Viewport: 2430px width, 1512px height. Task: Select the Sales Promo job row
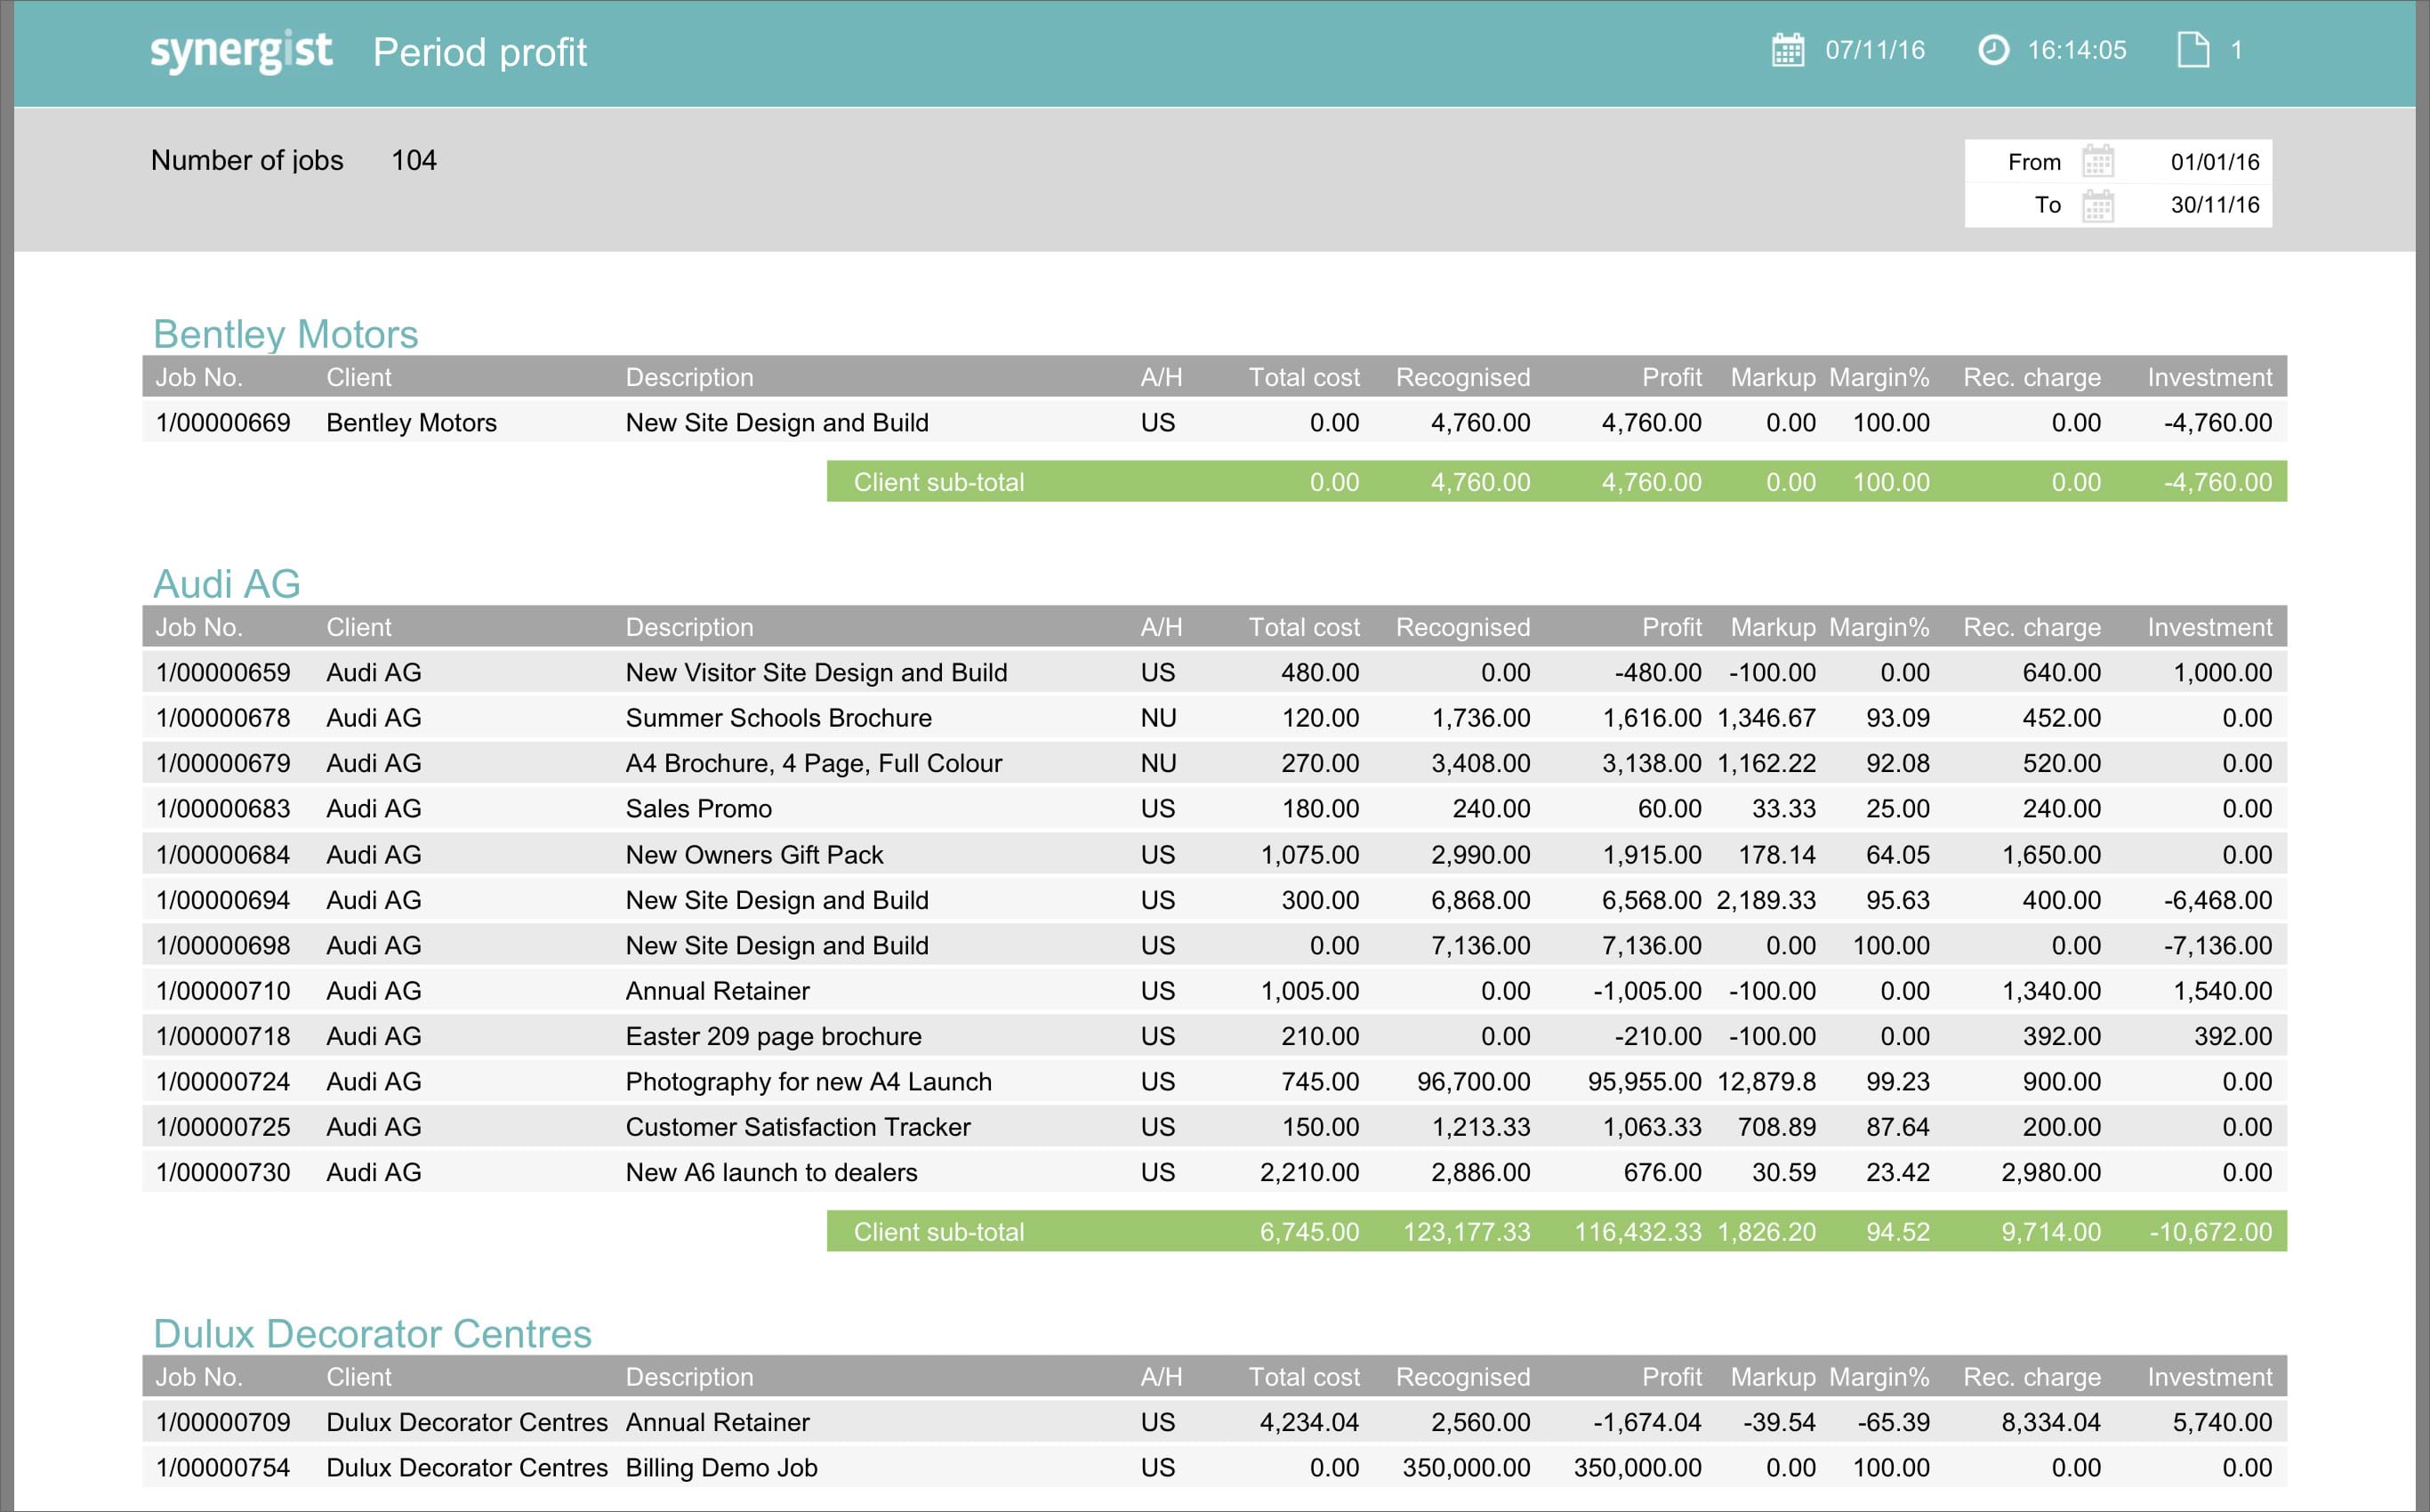click(1214, 809)
